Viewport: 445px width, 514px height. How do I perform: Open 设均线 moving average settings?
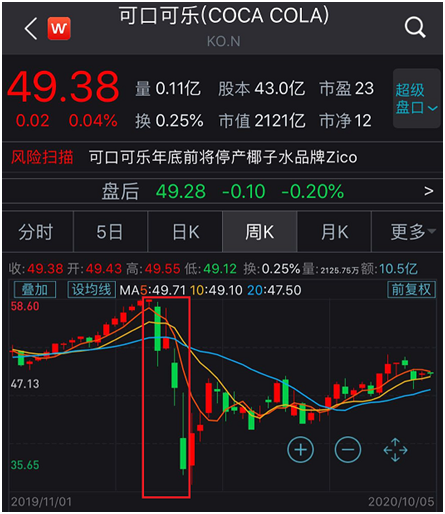(92, 290)
